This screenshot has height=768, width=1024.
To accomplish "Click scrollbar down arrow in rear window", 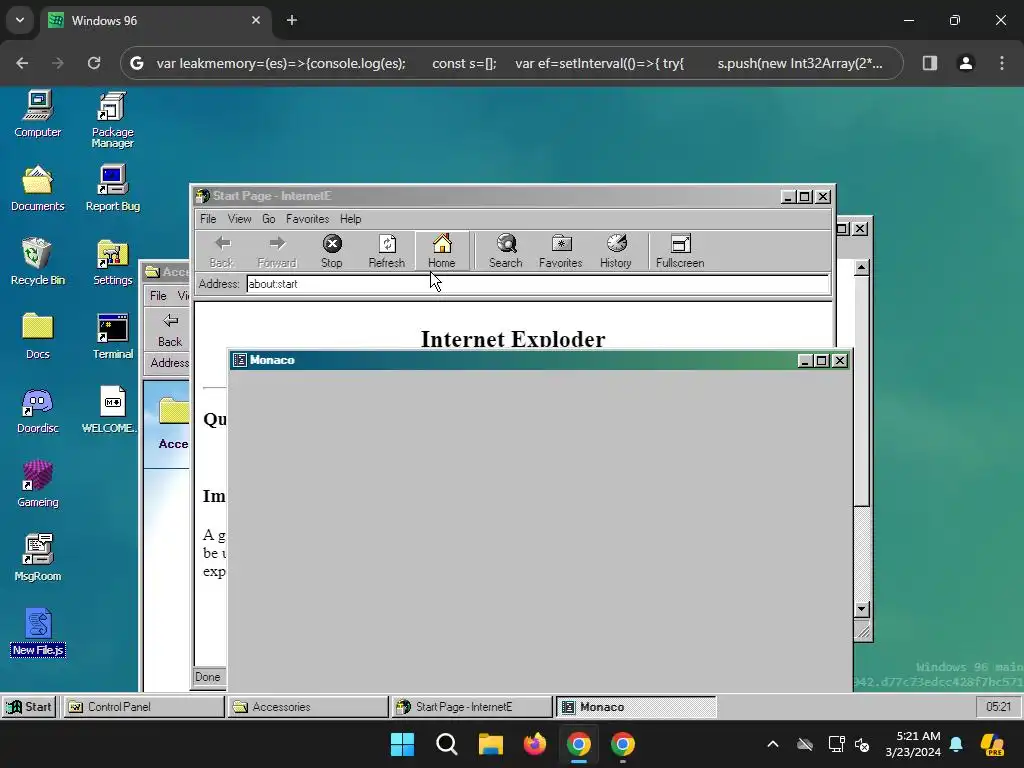I will point(861,609).
